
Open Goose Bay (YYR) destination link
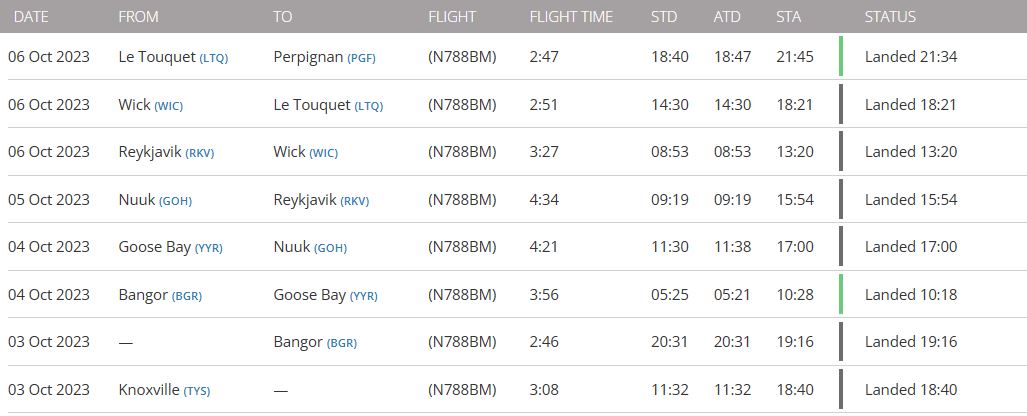[326, 295]
